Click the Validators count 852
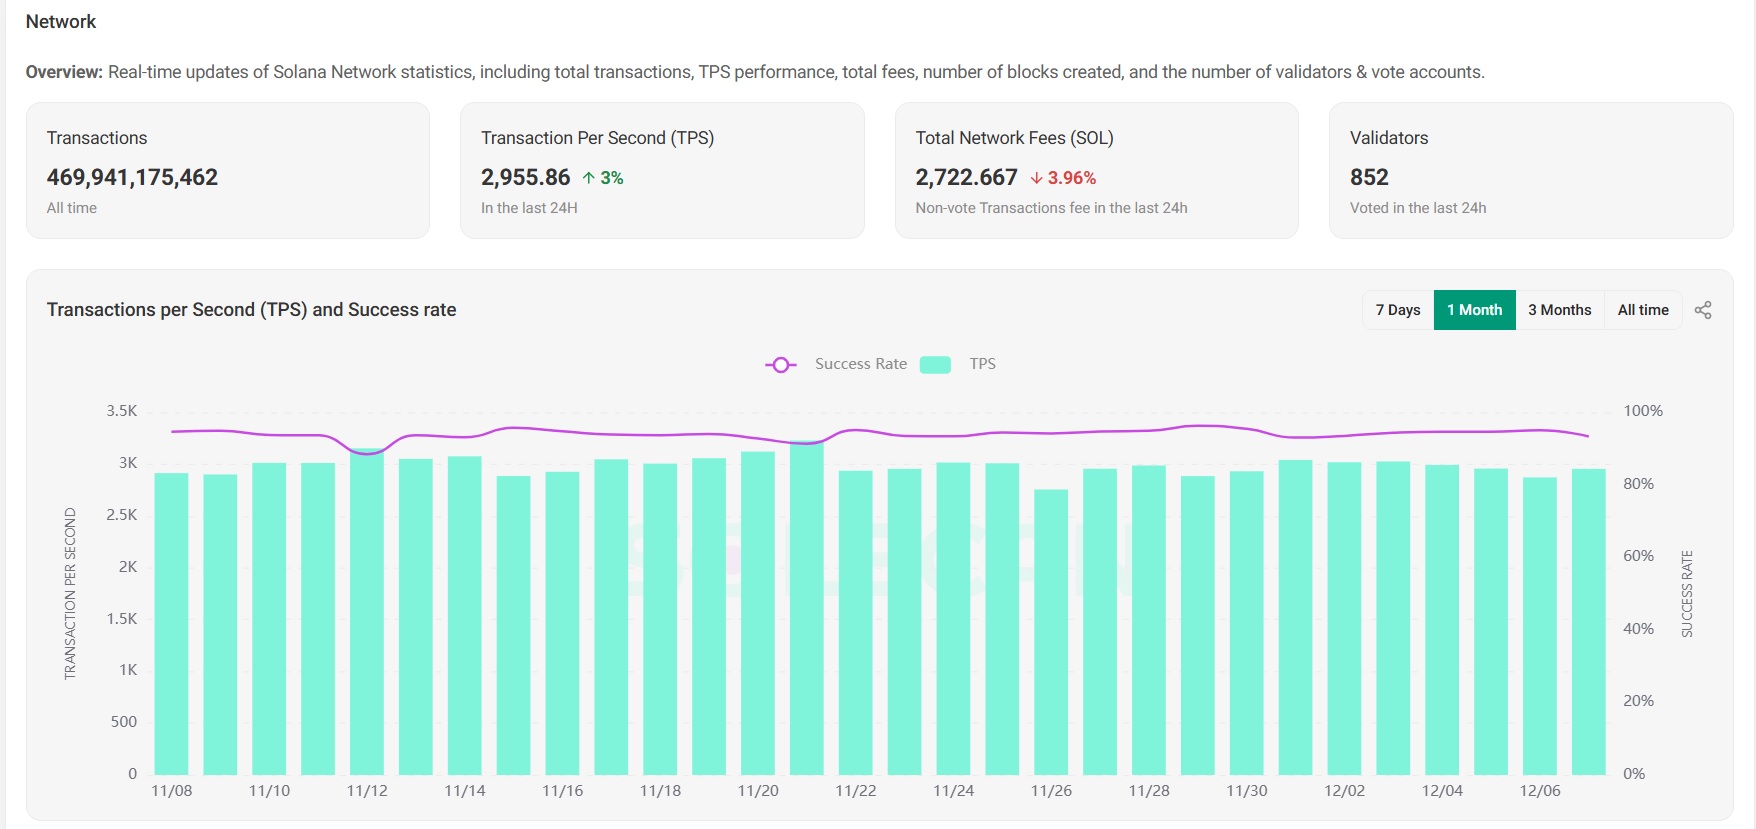The image size is (1756, 829). coord(1369,178)
